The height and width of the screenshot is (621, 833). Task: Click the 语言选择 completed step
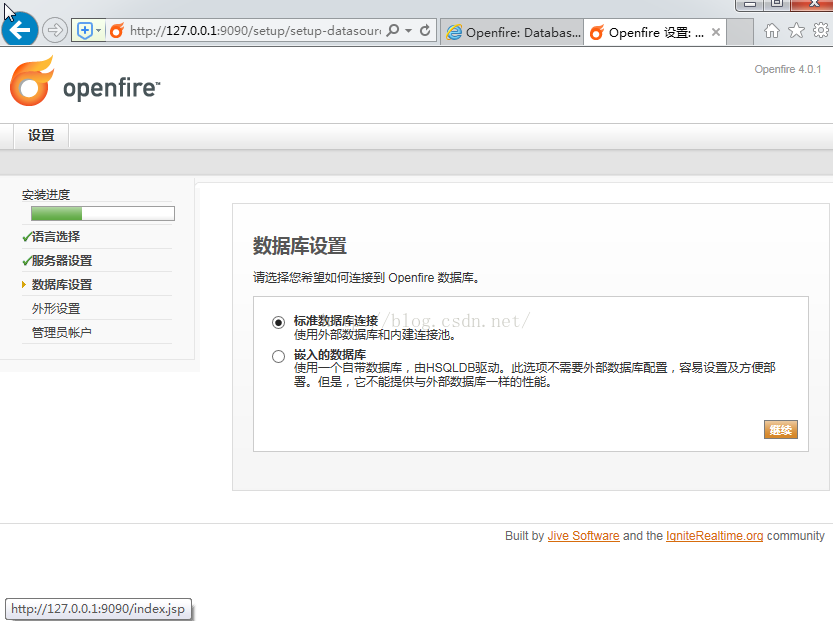(x=56, y=236)
